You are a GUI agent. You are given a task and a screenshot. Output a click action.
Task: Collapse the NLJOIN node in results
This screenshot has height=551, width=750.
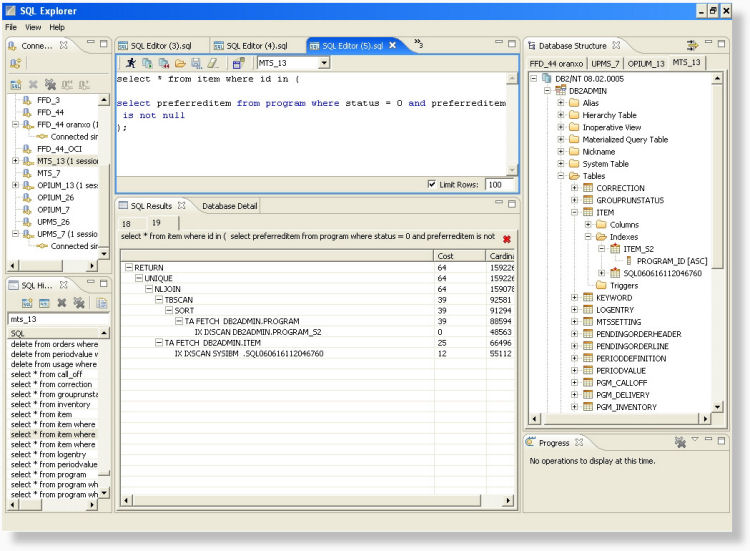pos(149,288)
